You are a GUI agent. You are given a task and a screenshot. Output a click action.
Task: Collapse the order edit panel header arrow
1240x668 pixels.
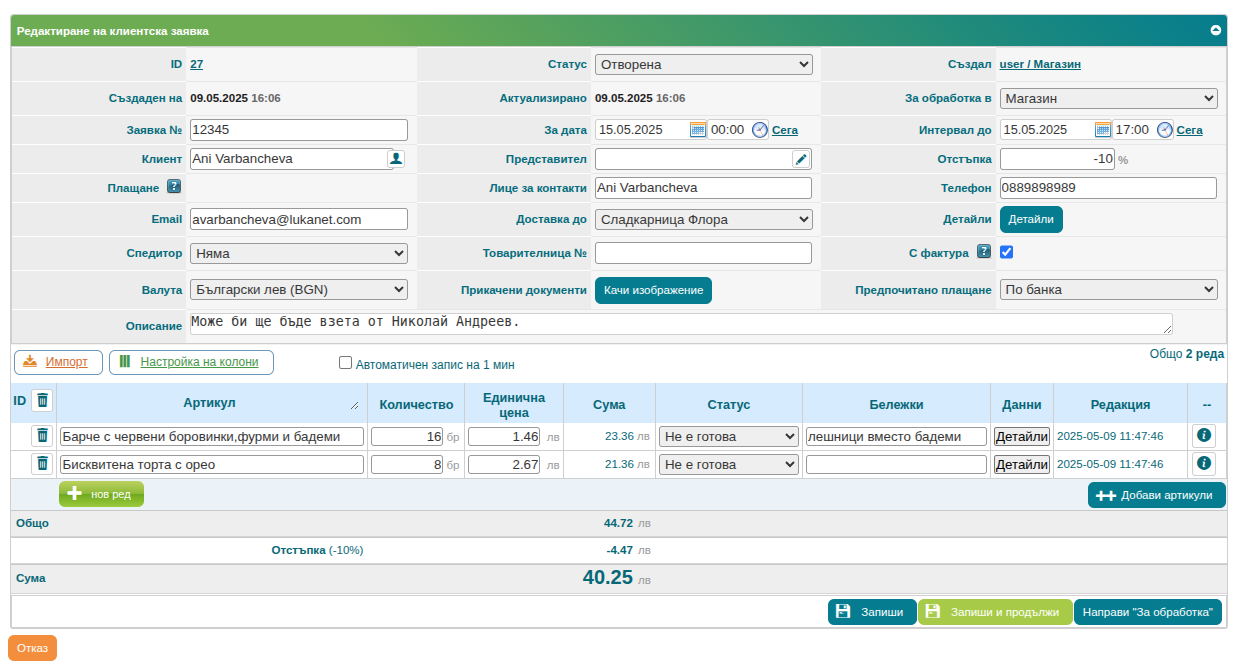tap(1216, 30)
